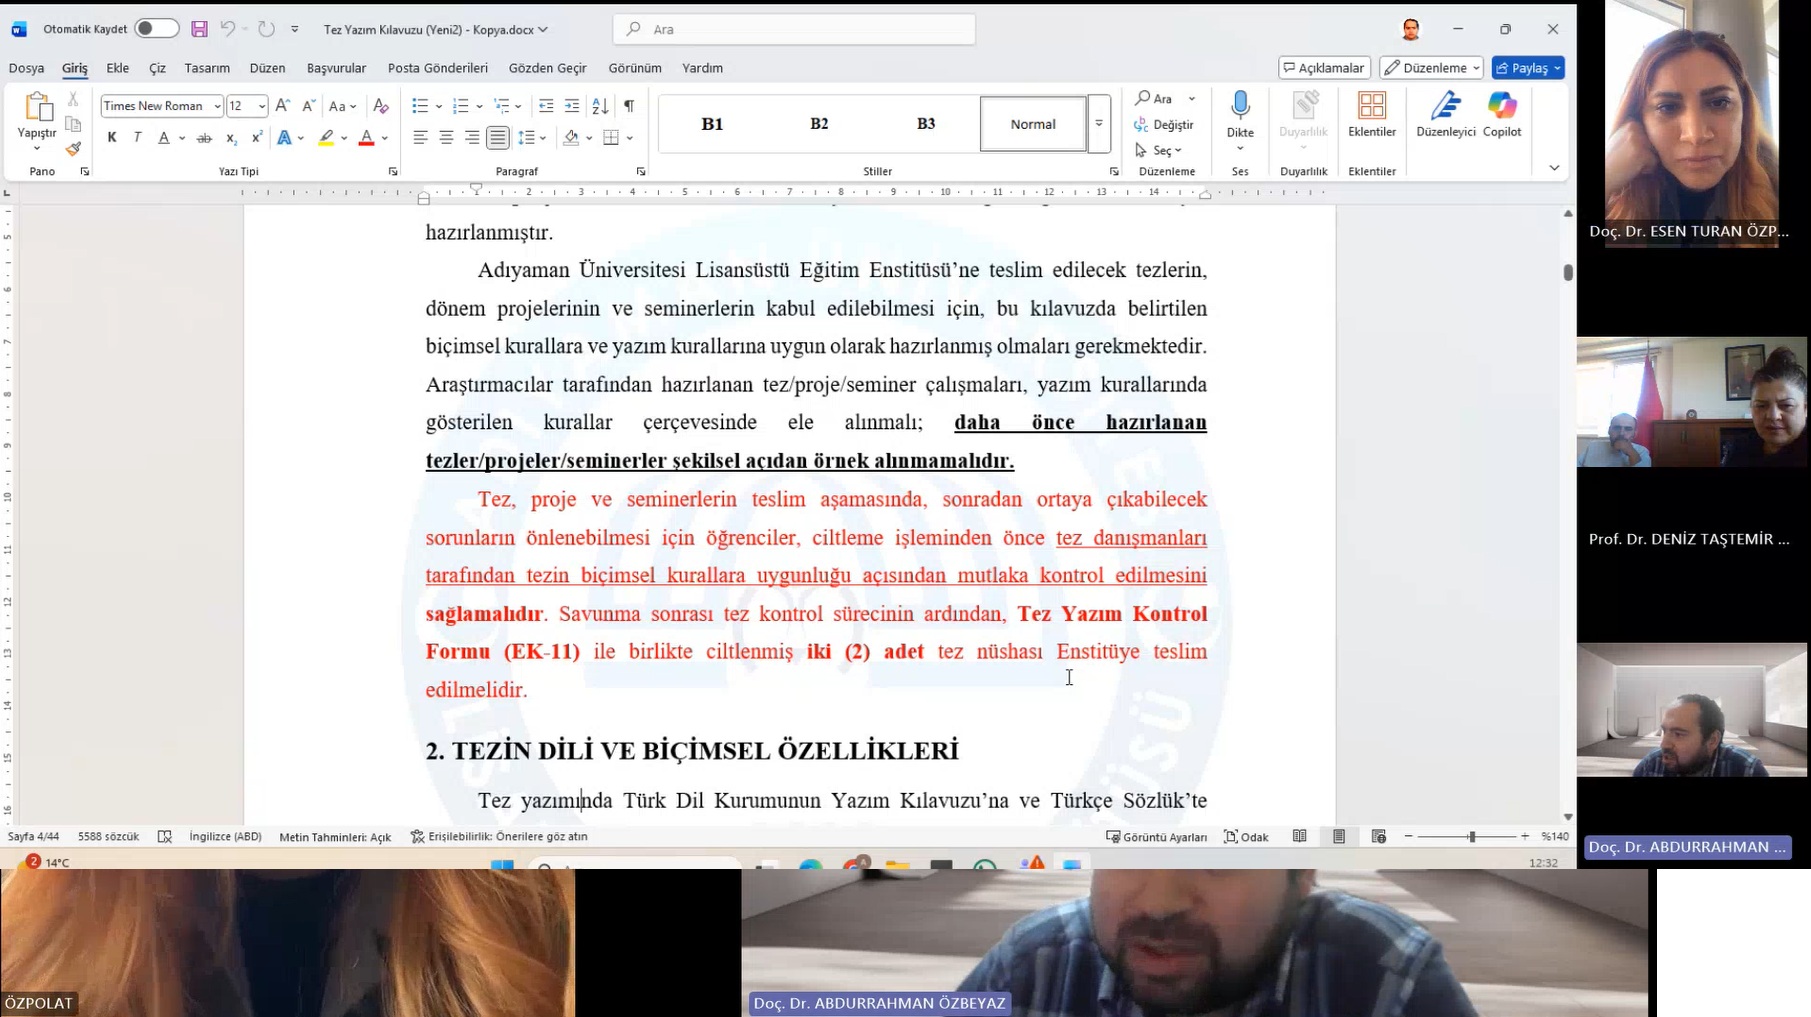Show paragraph marks with pilcrow icon
Screen dimensions: 1811x1017
coord(629,106)
